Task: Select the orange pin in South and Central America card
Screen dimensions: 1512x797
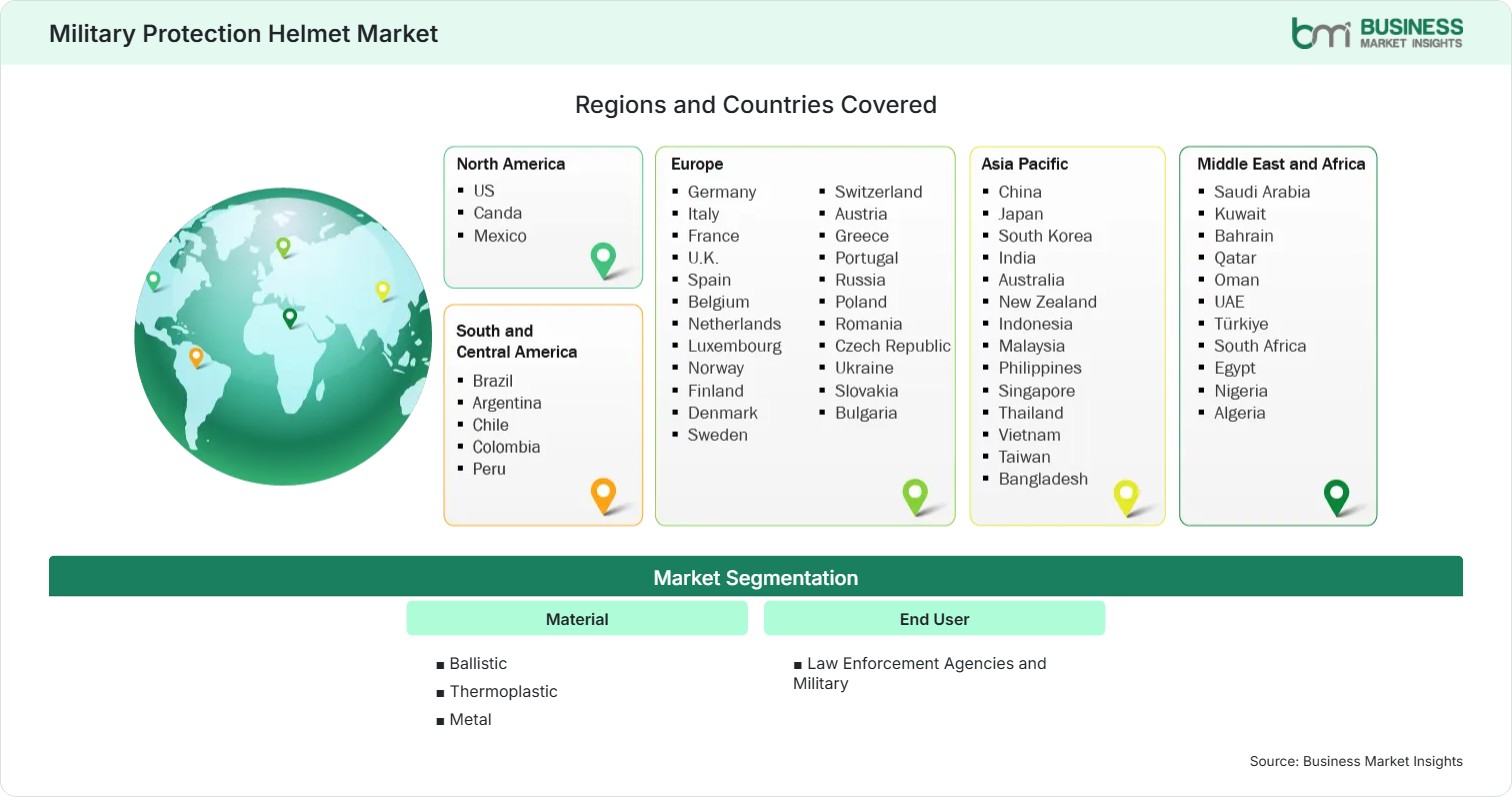Action: point(603,495)
